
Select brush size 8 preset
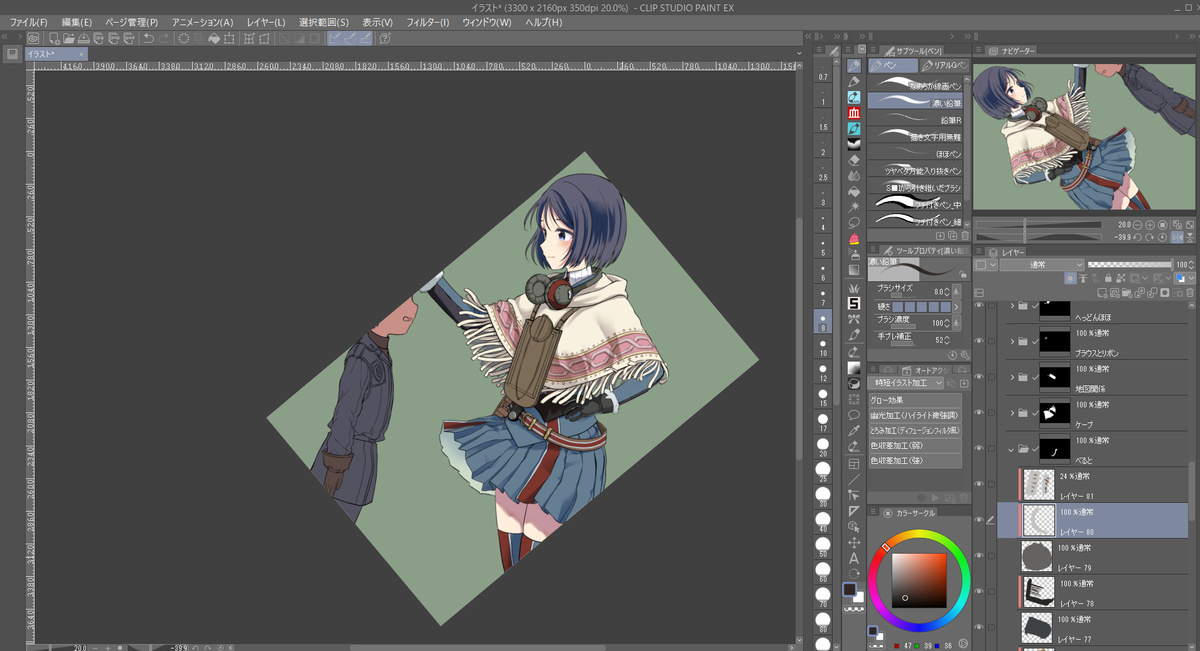point(823,320)
